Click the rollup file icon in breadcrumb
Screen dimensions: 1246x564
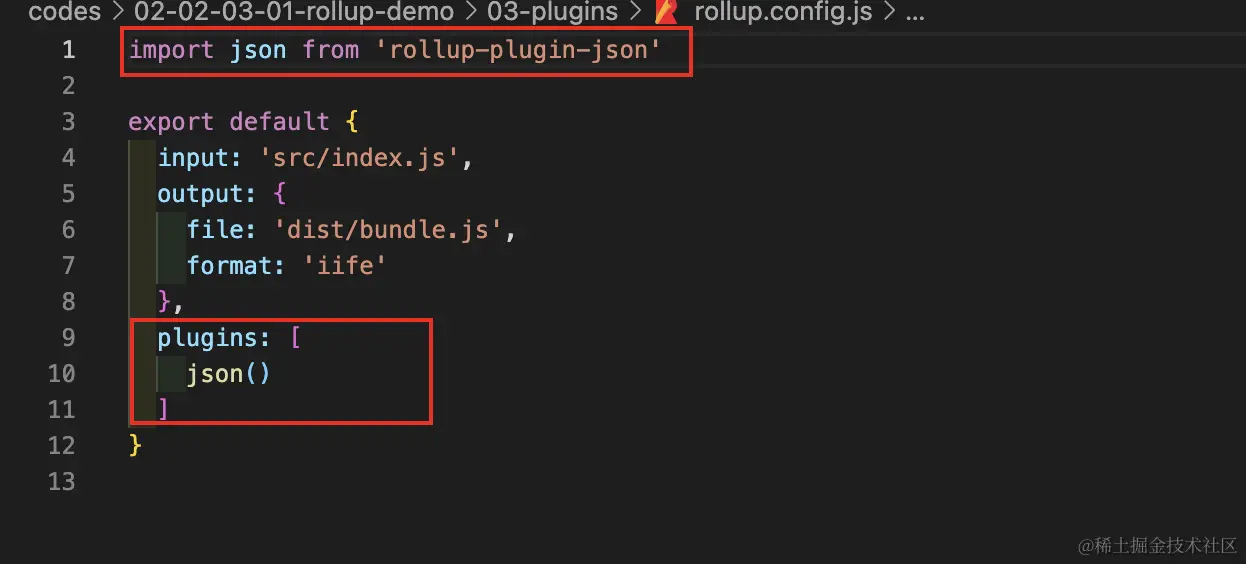point(667,13)
